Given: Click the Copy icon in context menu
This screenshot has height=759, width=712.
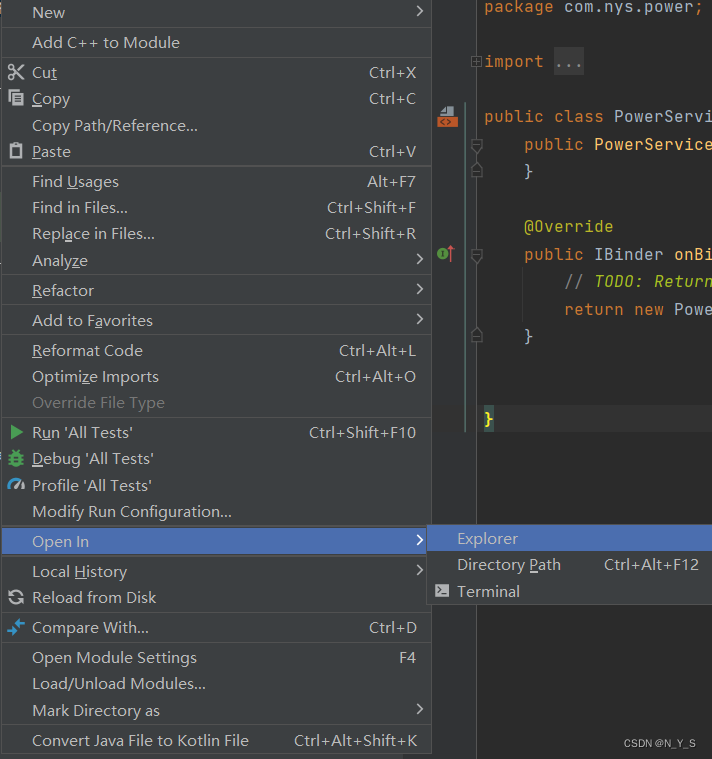Looking at the screenshot, I should 15,98.
